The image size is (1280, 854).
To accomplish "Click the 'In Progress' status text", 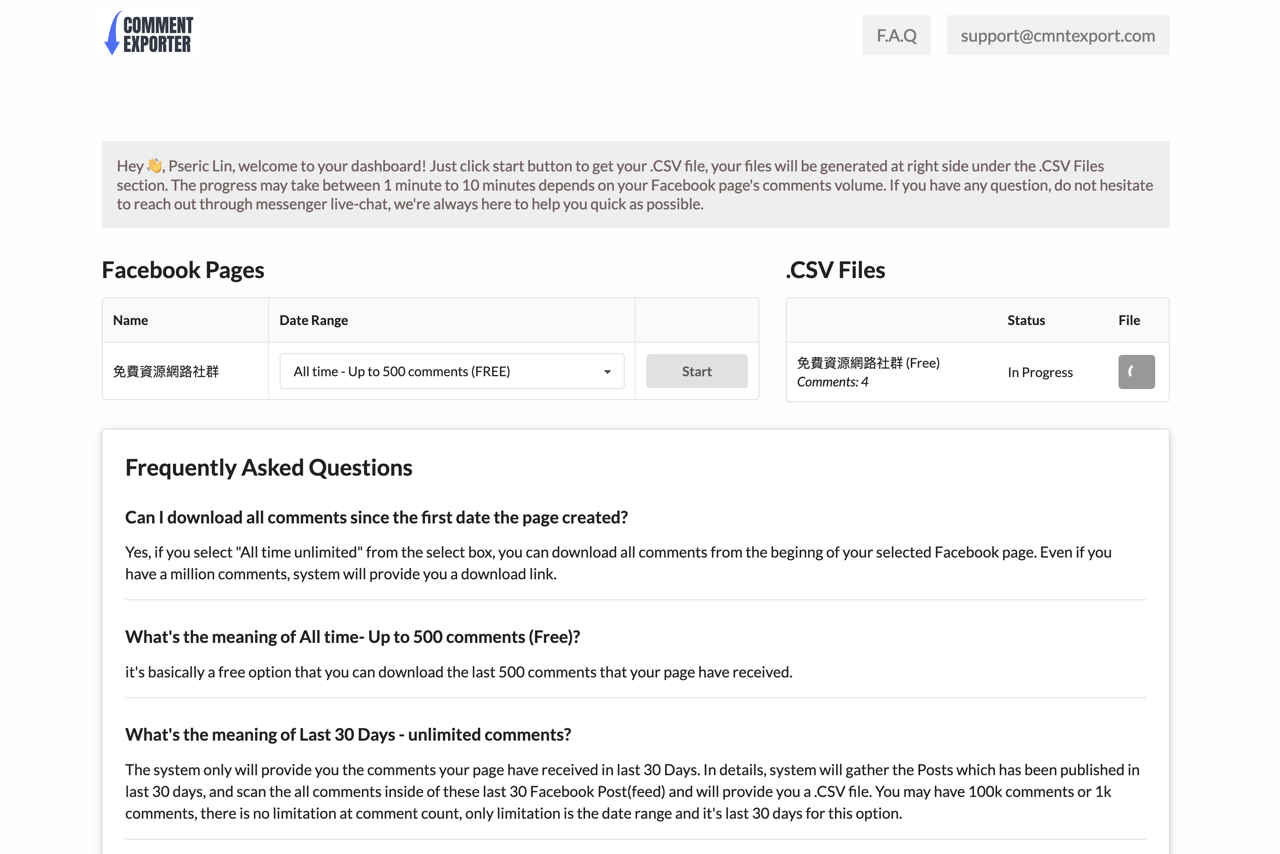I will (x=1040, y=372).
